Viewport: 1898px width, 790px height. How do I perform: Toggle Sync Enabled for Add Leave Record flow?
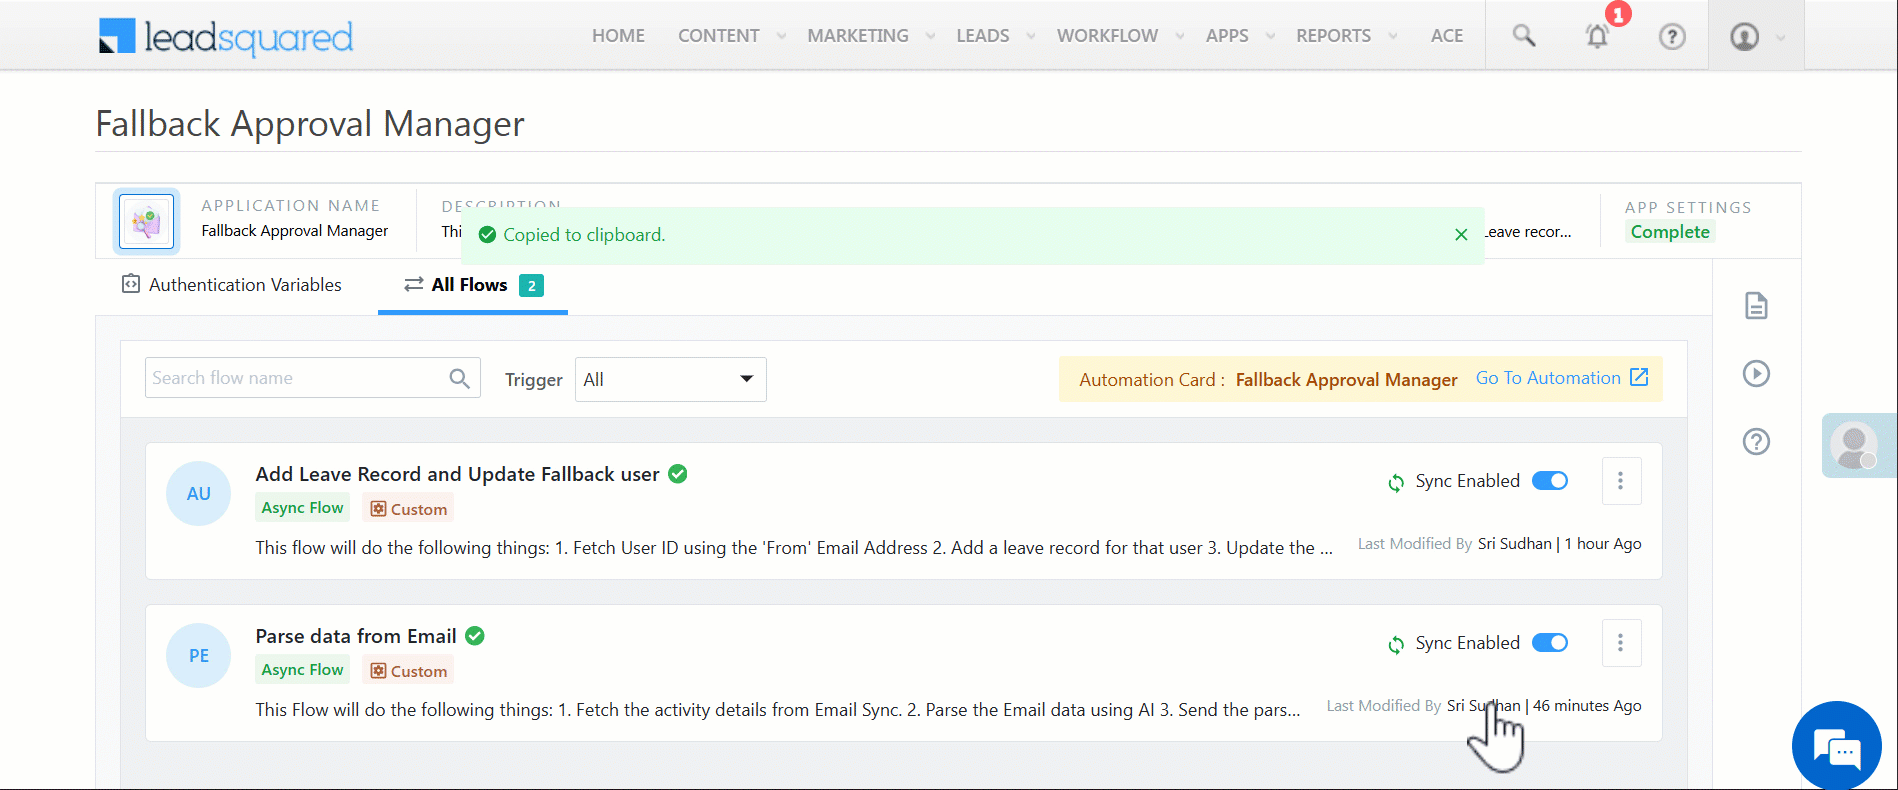tap(1550, 481)
